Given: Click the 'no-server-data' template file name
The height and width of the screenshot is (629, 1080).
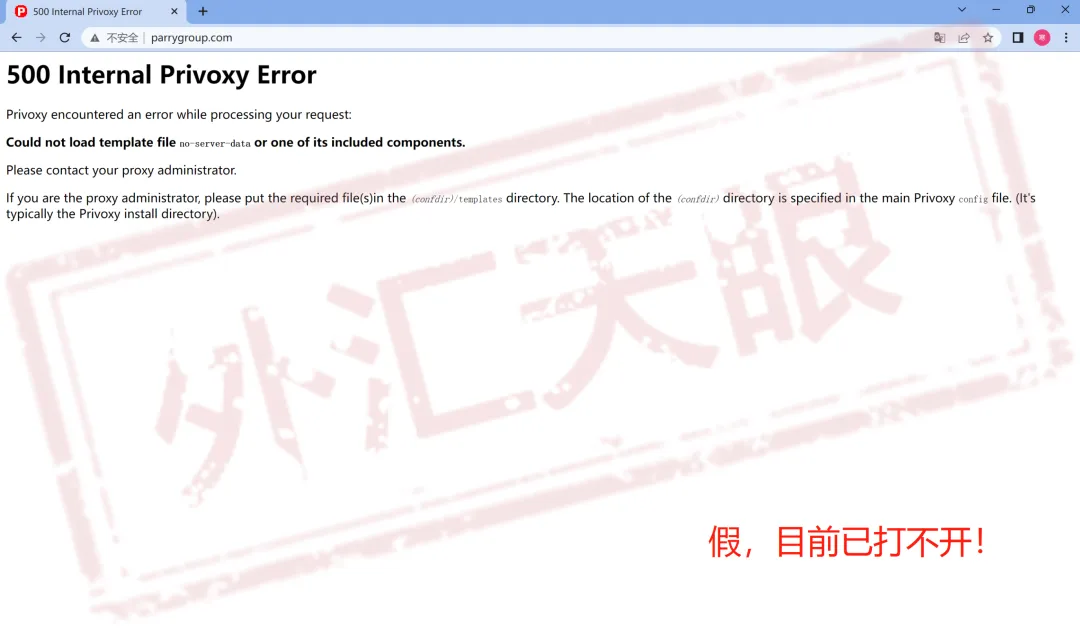Looking at the screenshot, I should coord(215,143).
